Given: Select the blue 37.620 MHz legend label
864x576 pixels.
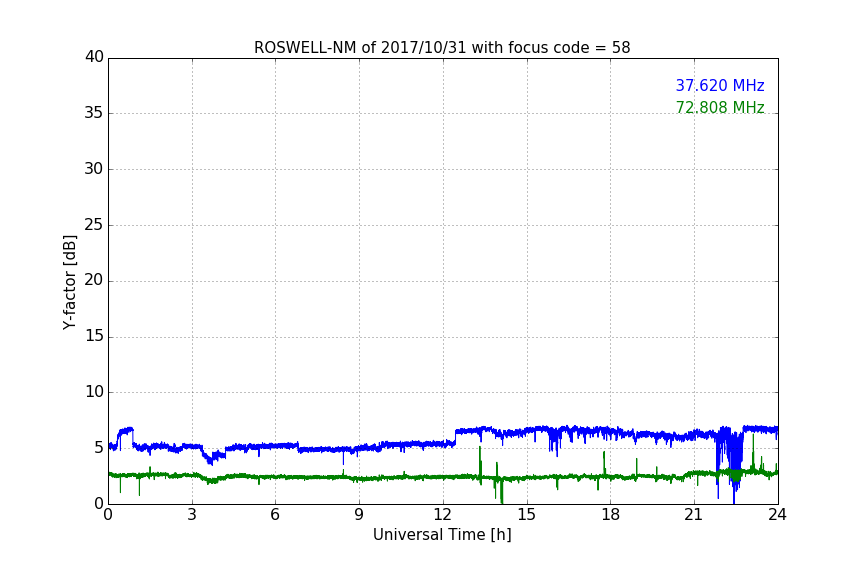Looking at the screenshot, I should pos(720,86).
